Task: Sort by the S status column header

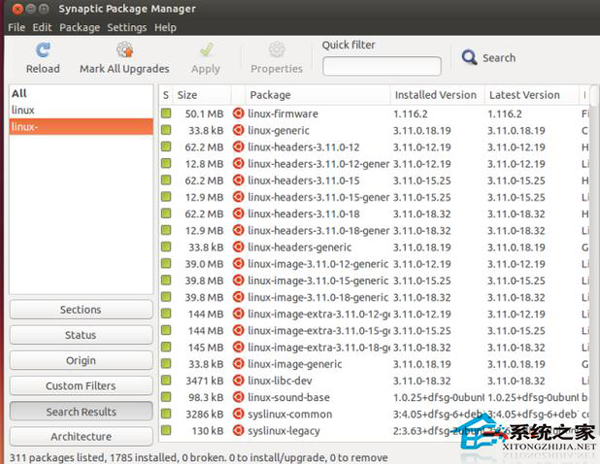Action: 166,95
